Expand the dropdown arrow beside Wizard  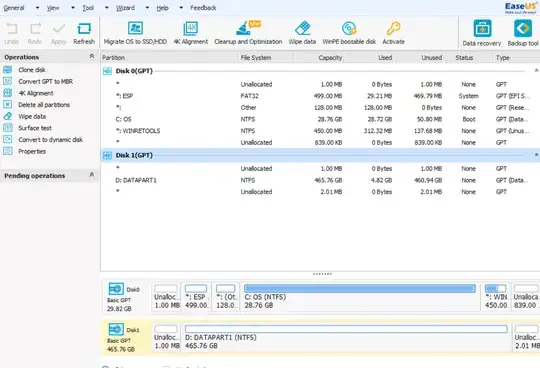pos(147,8)
